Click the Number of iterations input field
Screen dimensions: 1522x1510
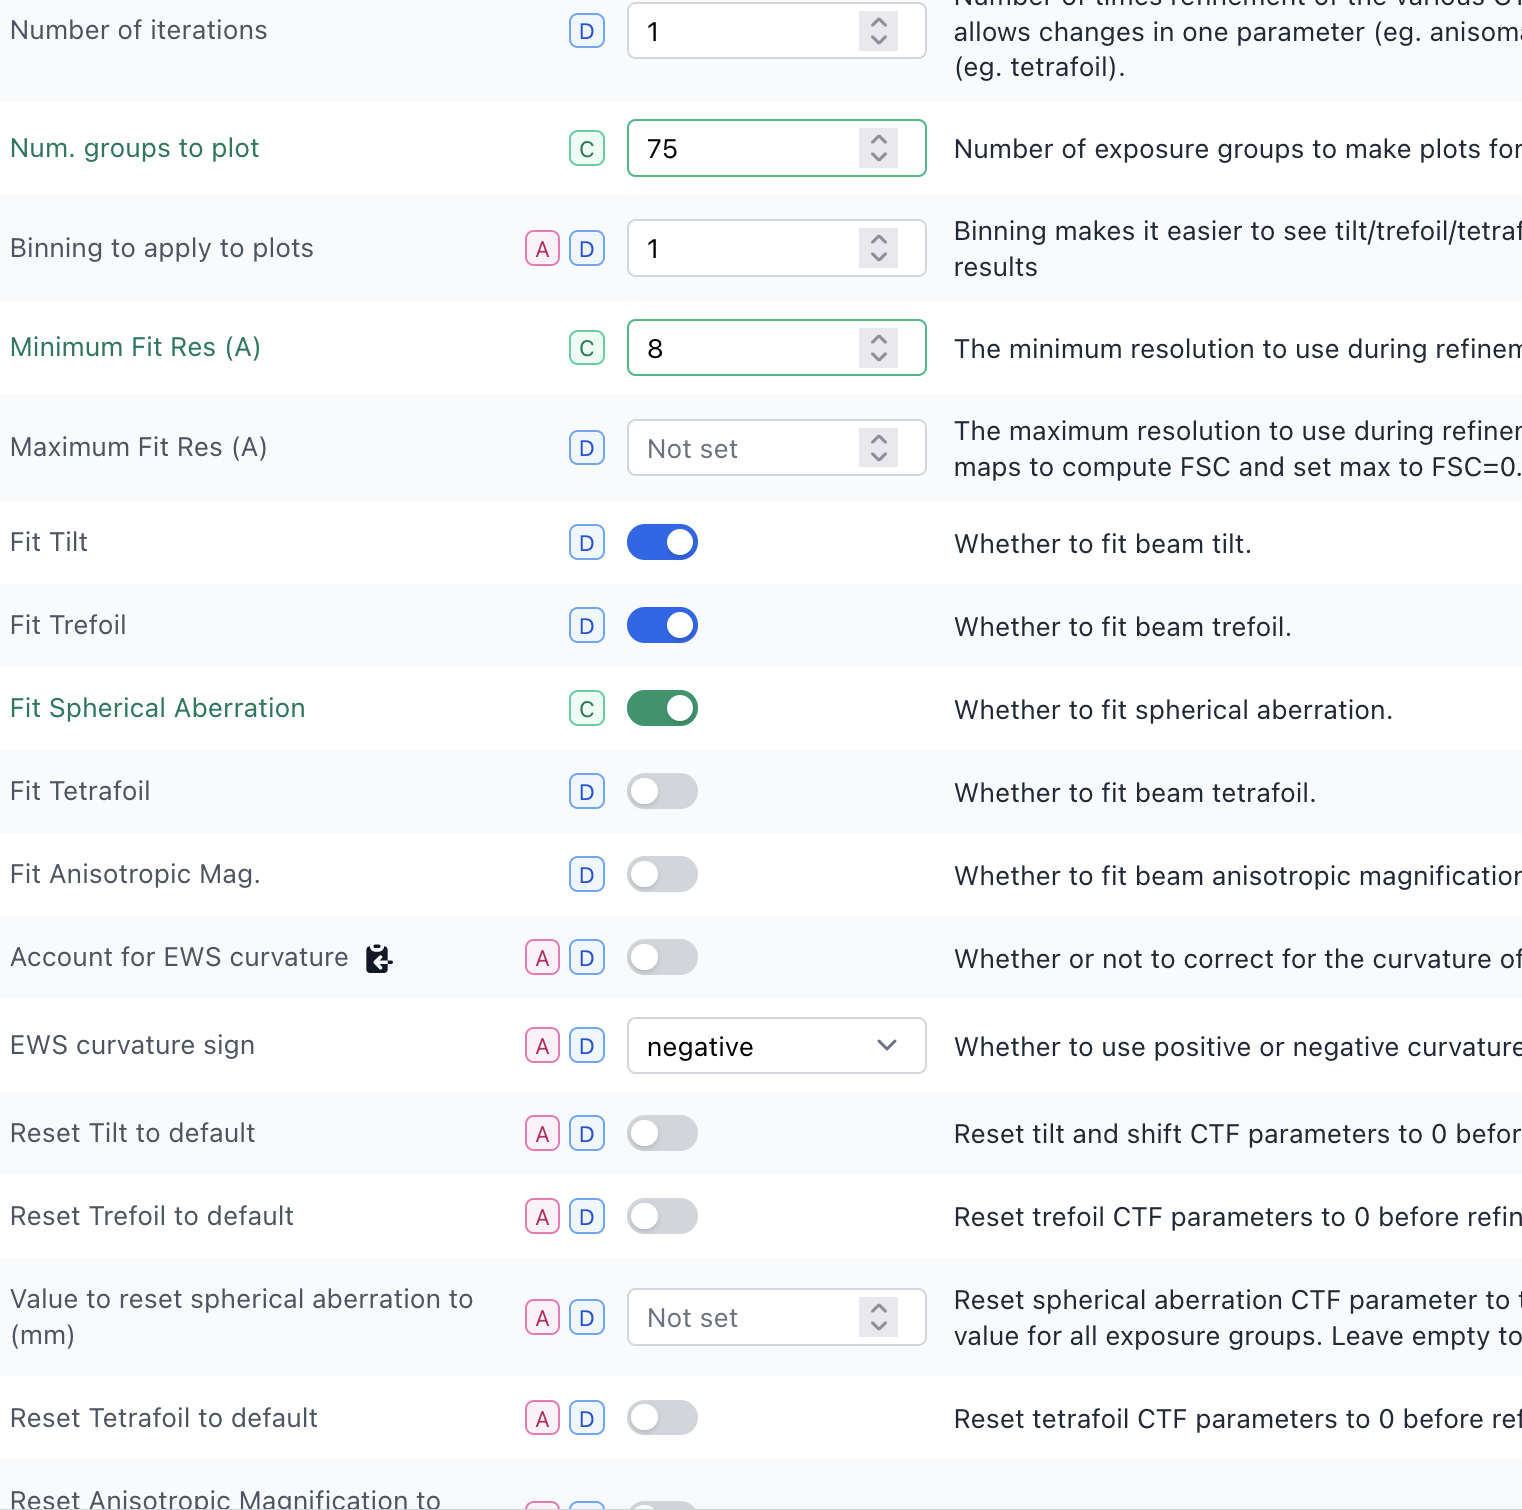pos(777,31)
